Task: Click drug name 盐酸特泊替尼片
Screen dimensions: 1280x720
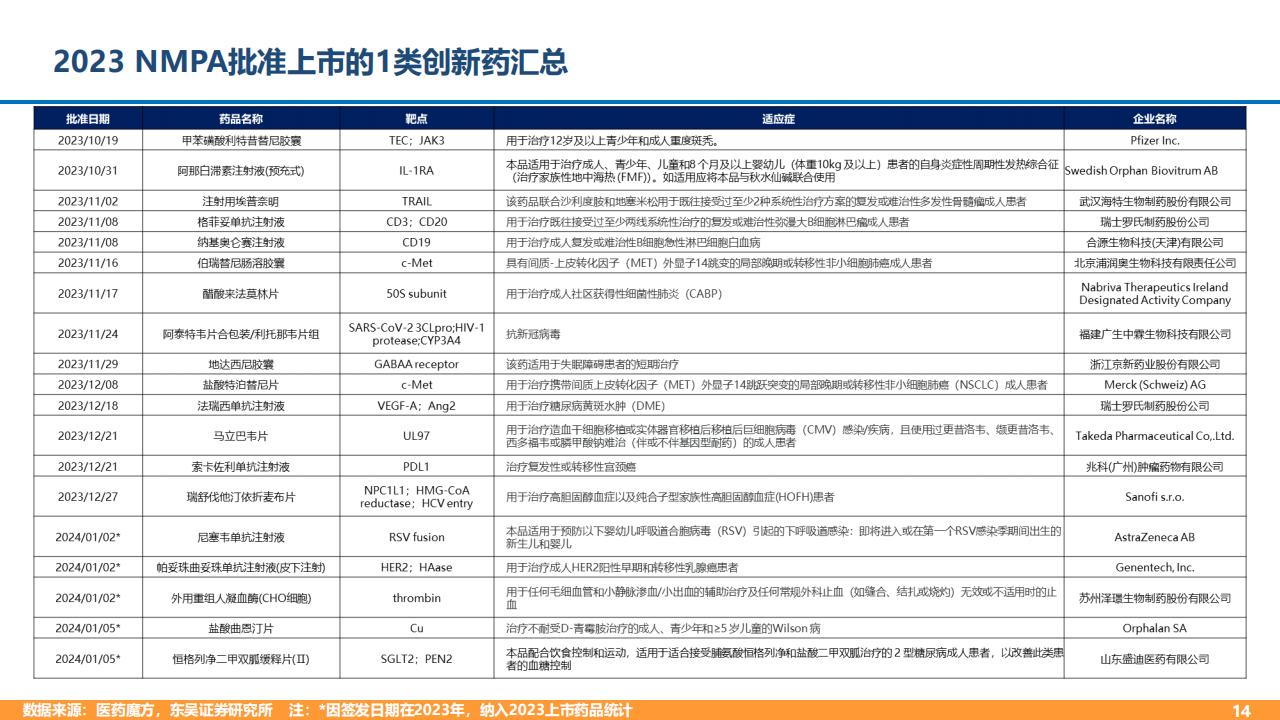Action: 241,385
